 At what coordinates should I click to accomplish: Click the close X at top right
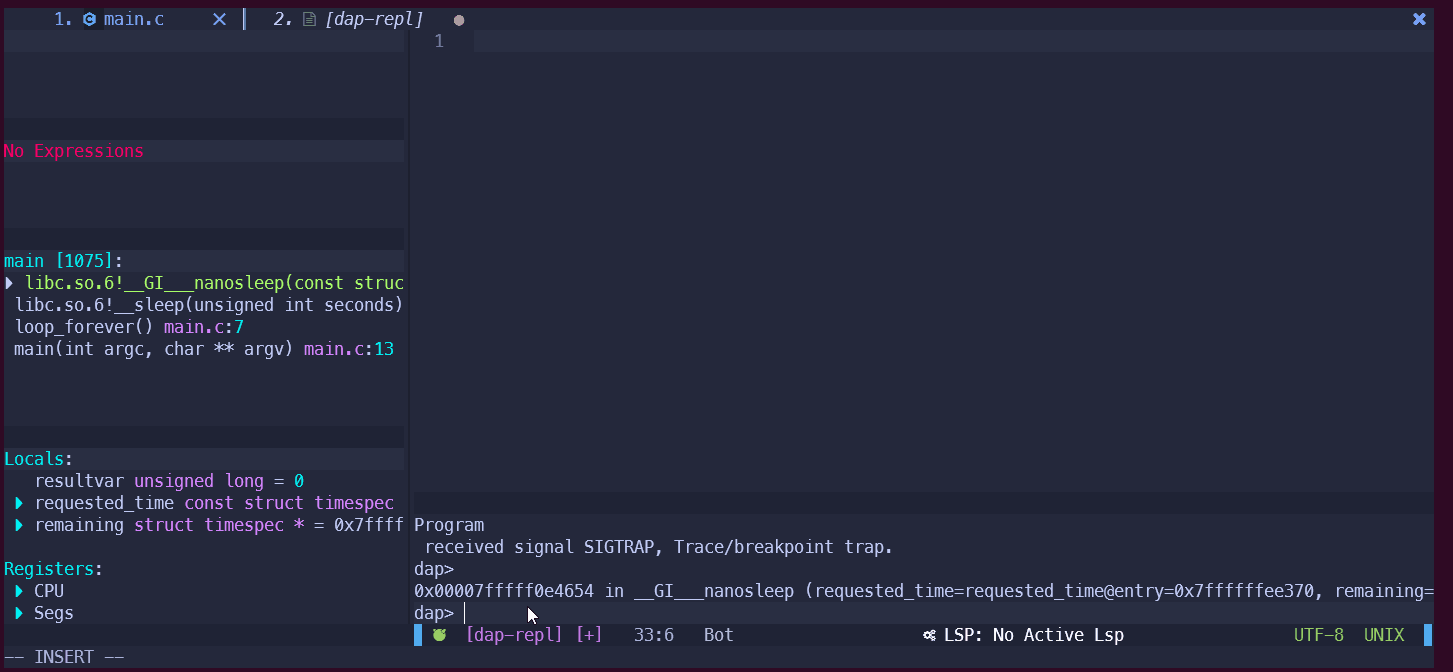[x=1419, y=19]
